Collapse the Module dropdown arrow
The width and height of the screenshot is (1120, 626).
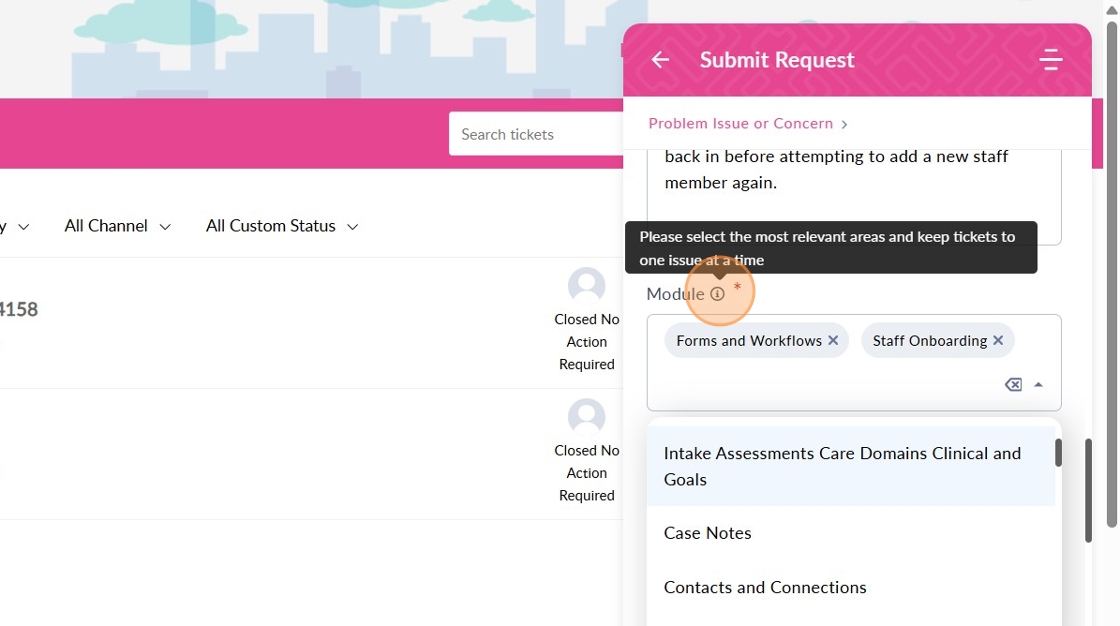(x=1038, y=385)
